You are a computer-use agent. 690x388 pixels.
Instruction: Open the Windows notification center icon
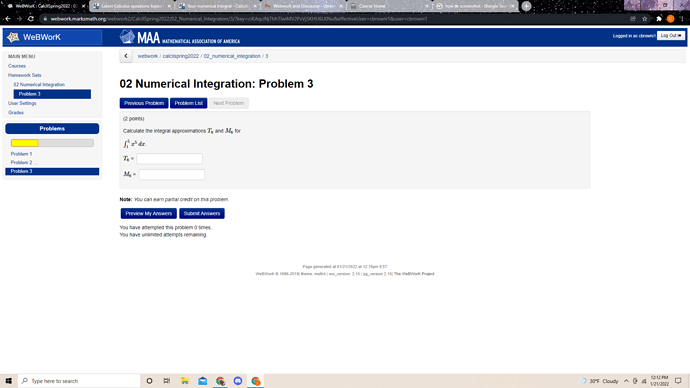click(x=678, y=381)
